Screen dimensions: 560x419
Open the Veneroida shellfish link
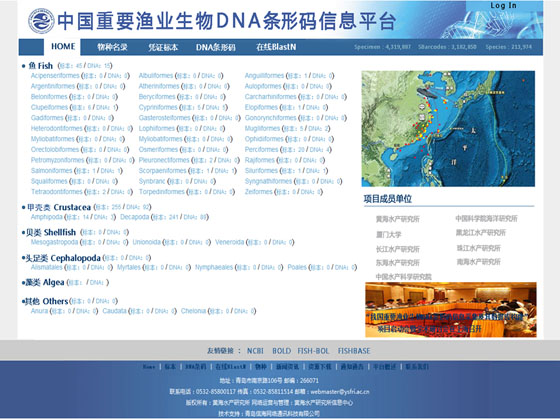point(230,242)
